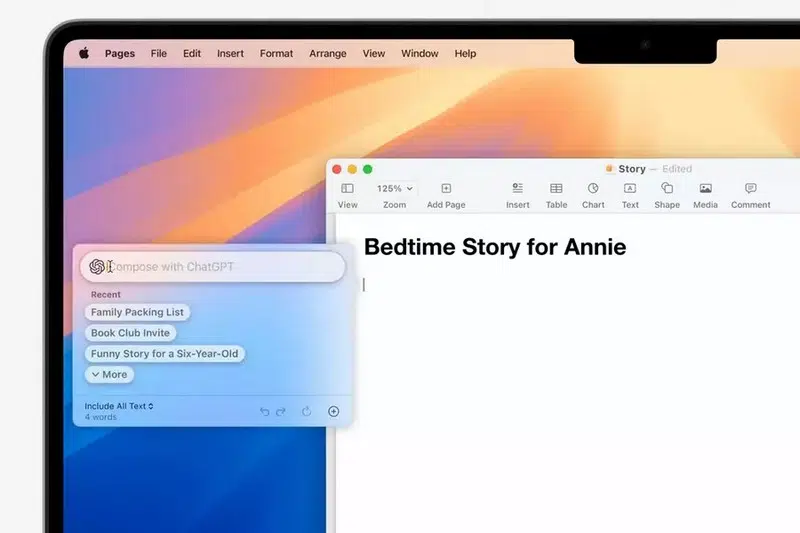Click the circled plus icon
Screen dimensions: 800x533
(334, 411)
